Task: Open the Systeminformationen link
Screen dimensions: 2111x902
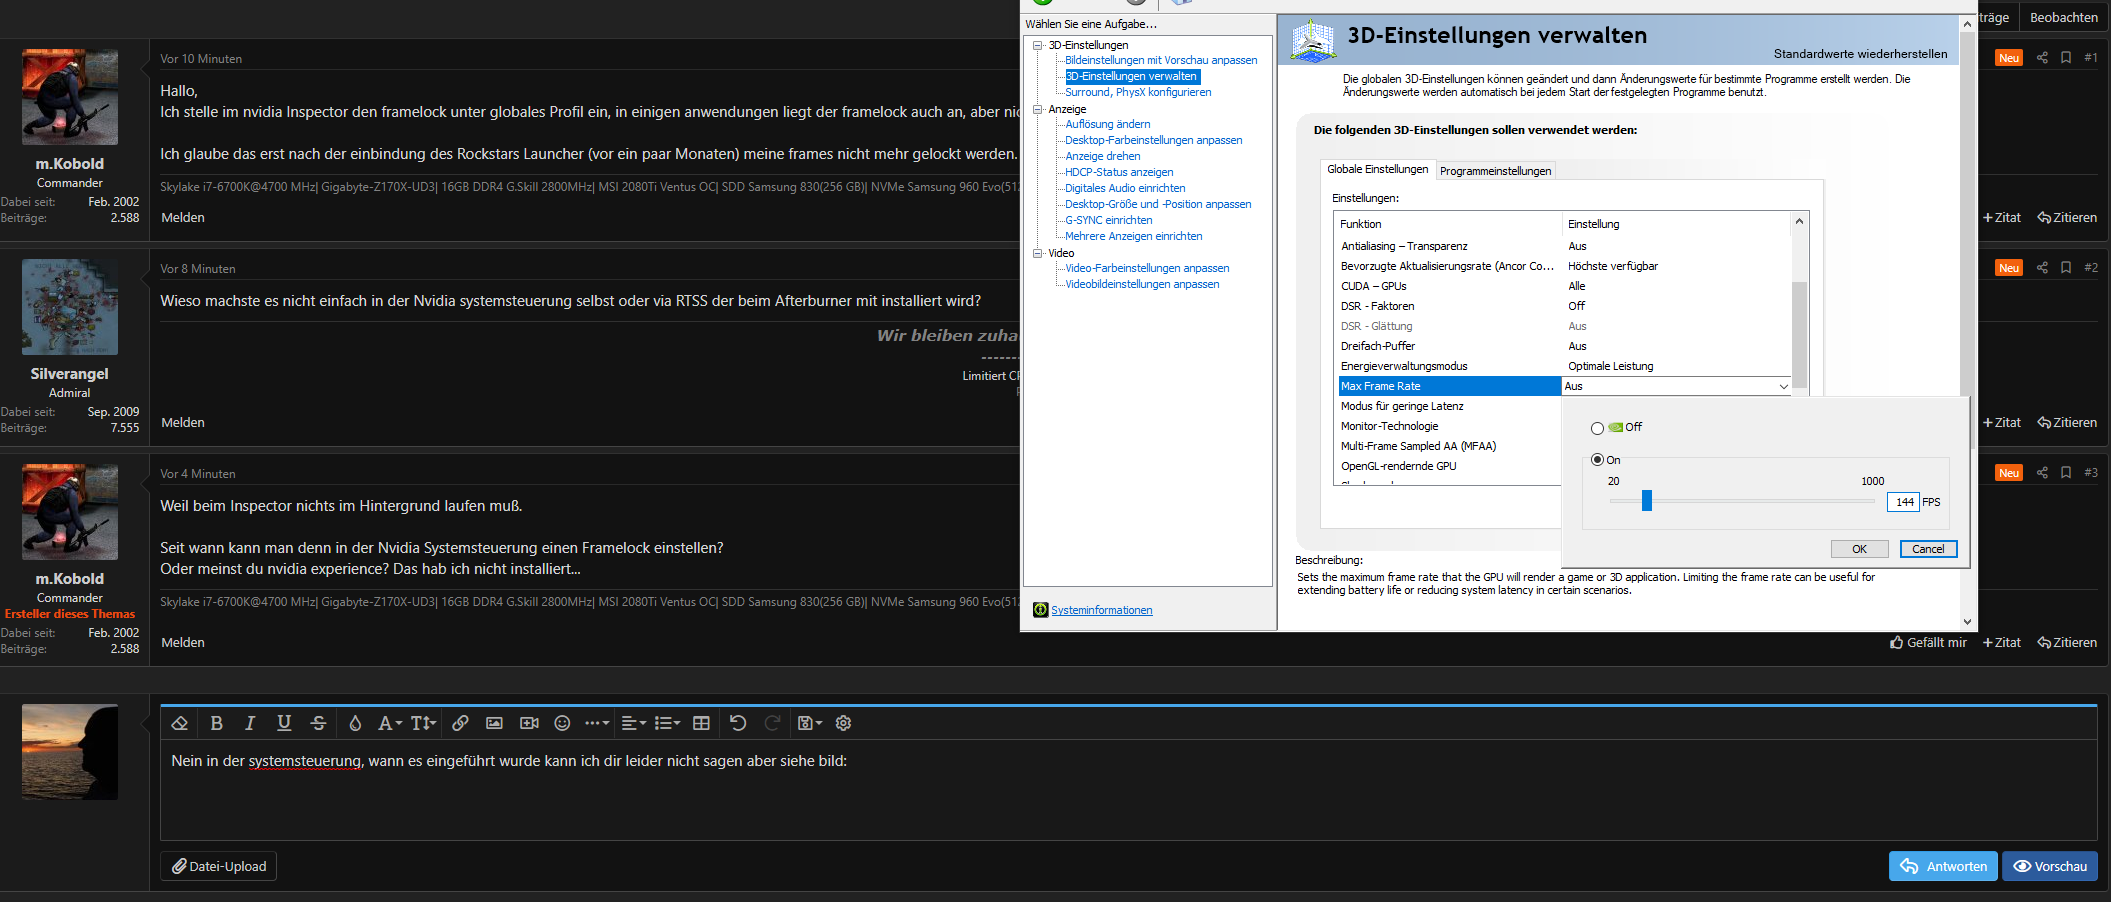Action: 1101,610
